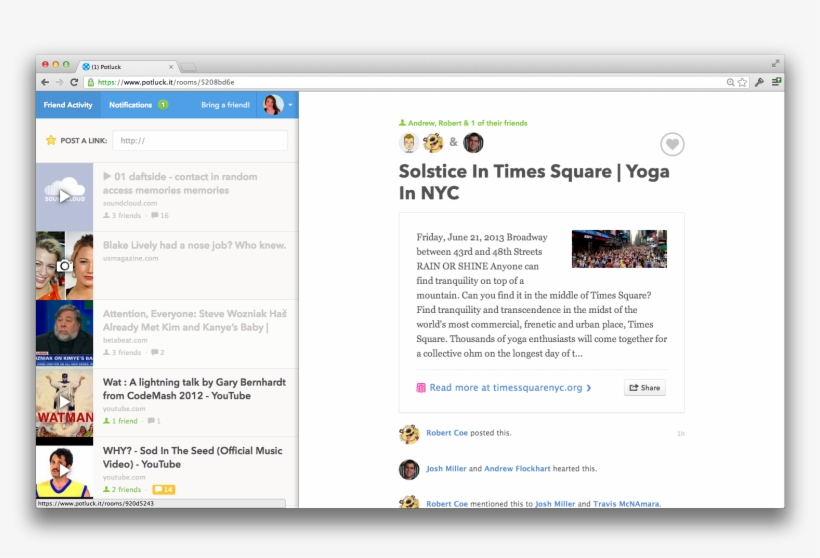Click the camera icon on Blake Lively thumbnail
This screenshot has width=820, height=558.
click(x=64, y=266)
